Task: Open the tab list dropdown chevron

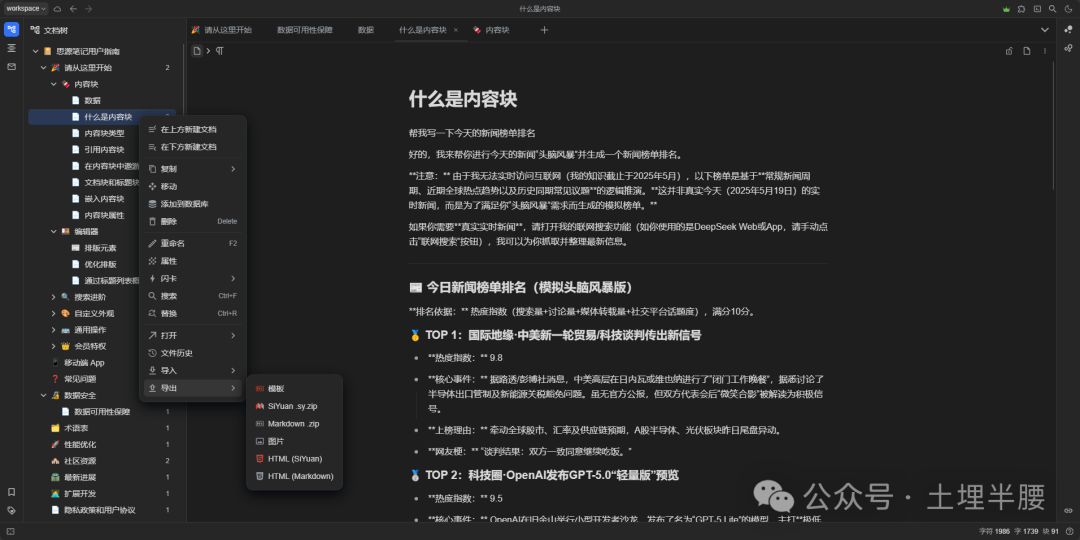Action: tap(1045, 30)
